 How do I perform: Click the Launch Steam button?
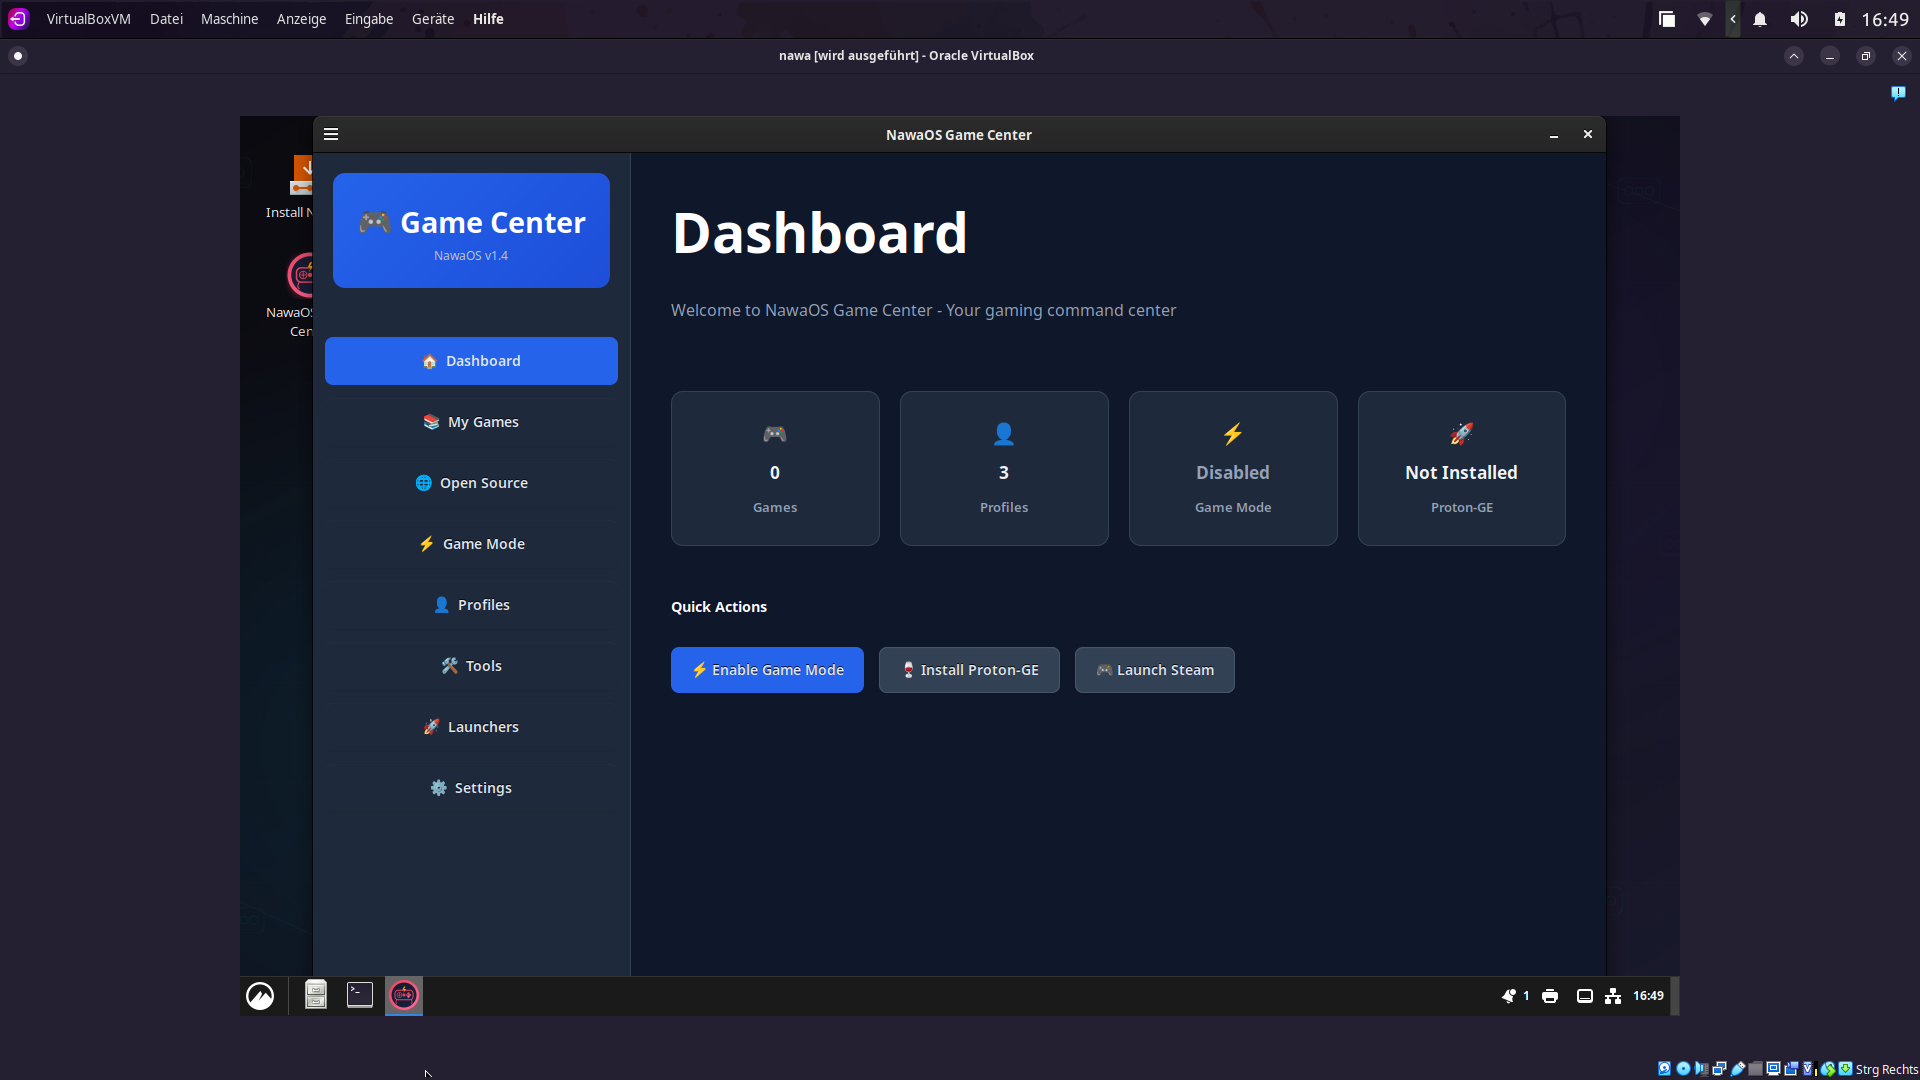click(1154, 670)
